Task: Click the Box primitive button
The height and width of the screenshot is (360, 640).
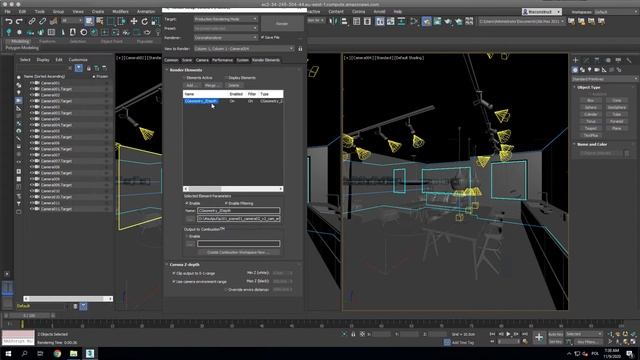Action: click(x=591, y=100)
